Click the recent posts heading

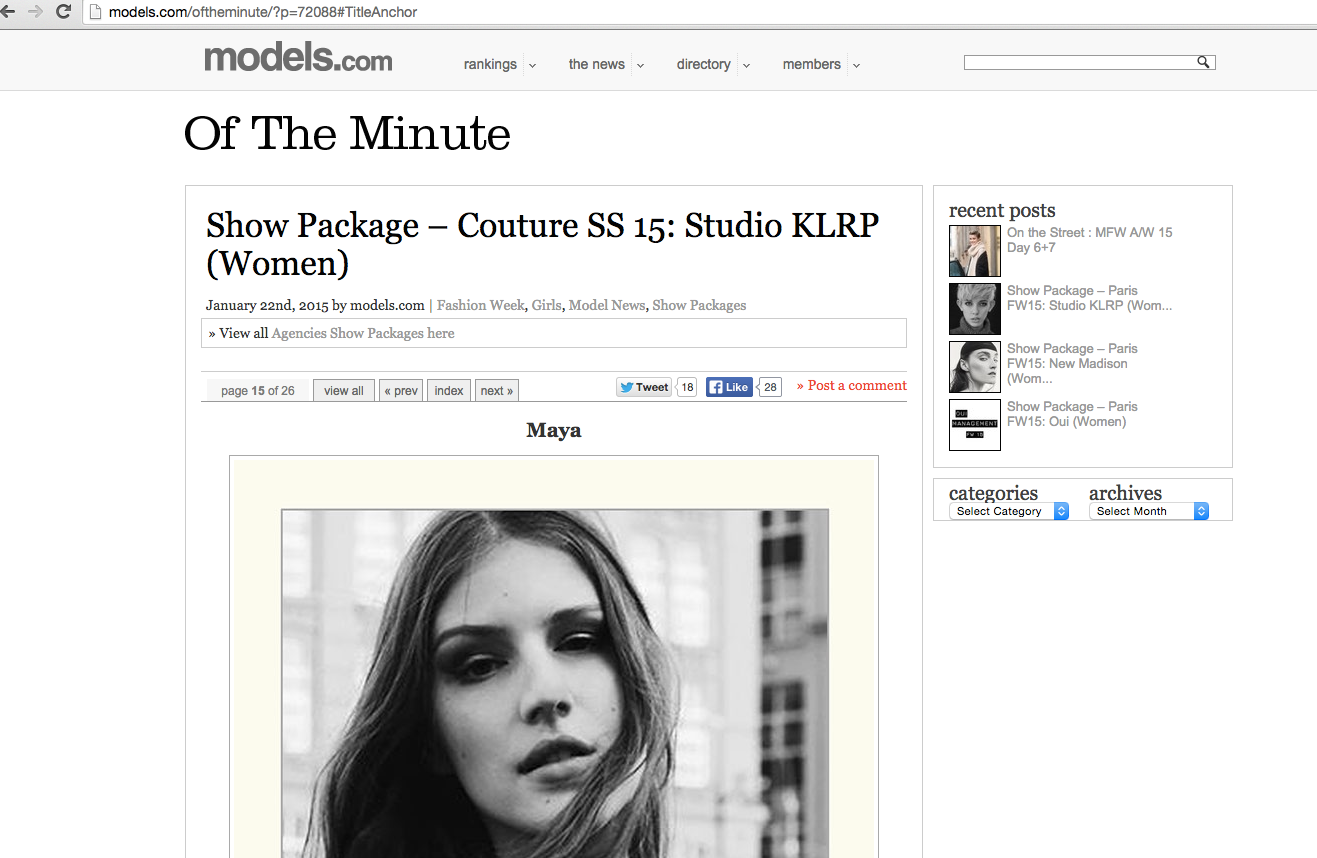point(1002,210)
